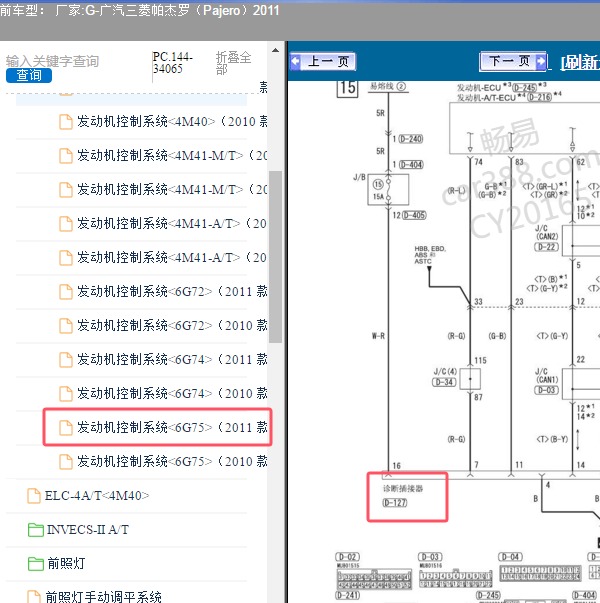Go to next page with 下一页
Image resolution: width=600 pixels, height=603 pixels.
(x=513, y=61)
